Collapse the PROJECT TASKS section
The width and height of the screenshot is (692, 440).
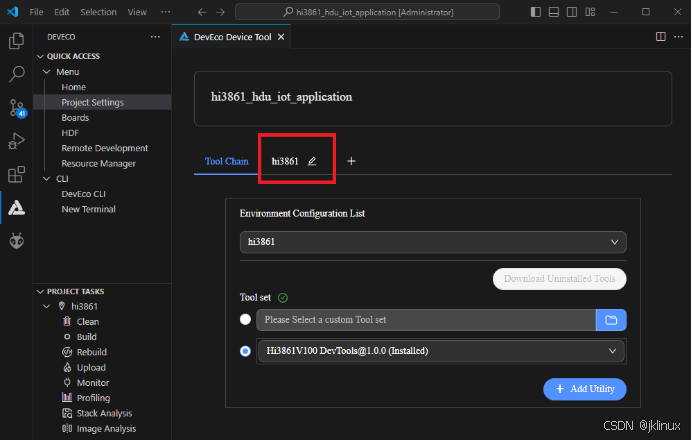point(40,291)
